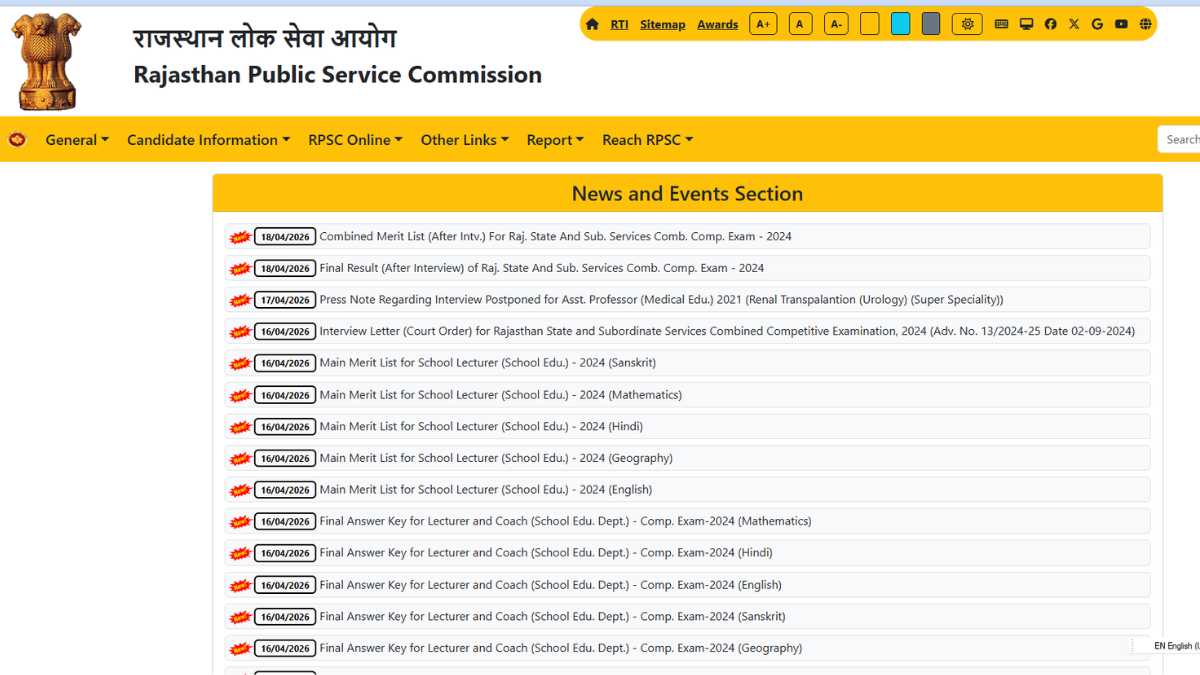
Task: Open the Facebook page icon
Action: click(x=1050, y=23)
